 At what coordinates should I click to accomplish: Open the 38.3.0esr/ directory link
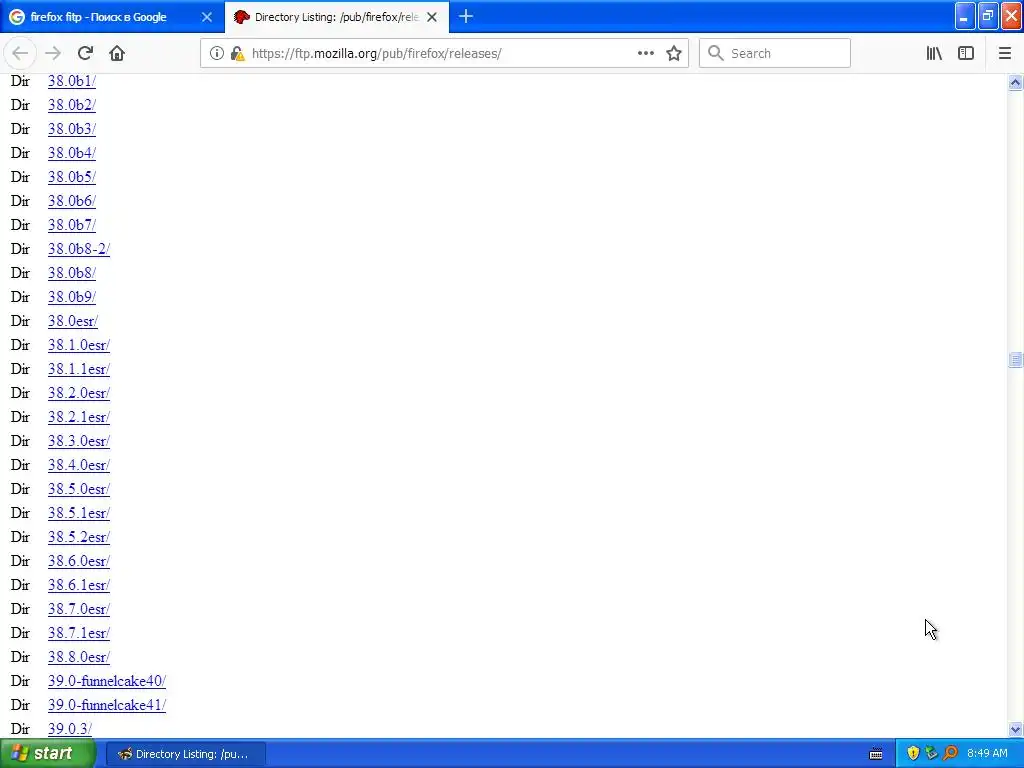[x=79, y=441]
